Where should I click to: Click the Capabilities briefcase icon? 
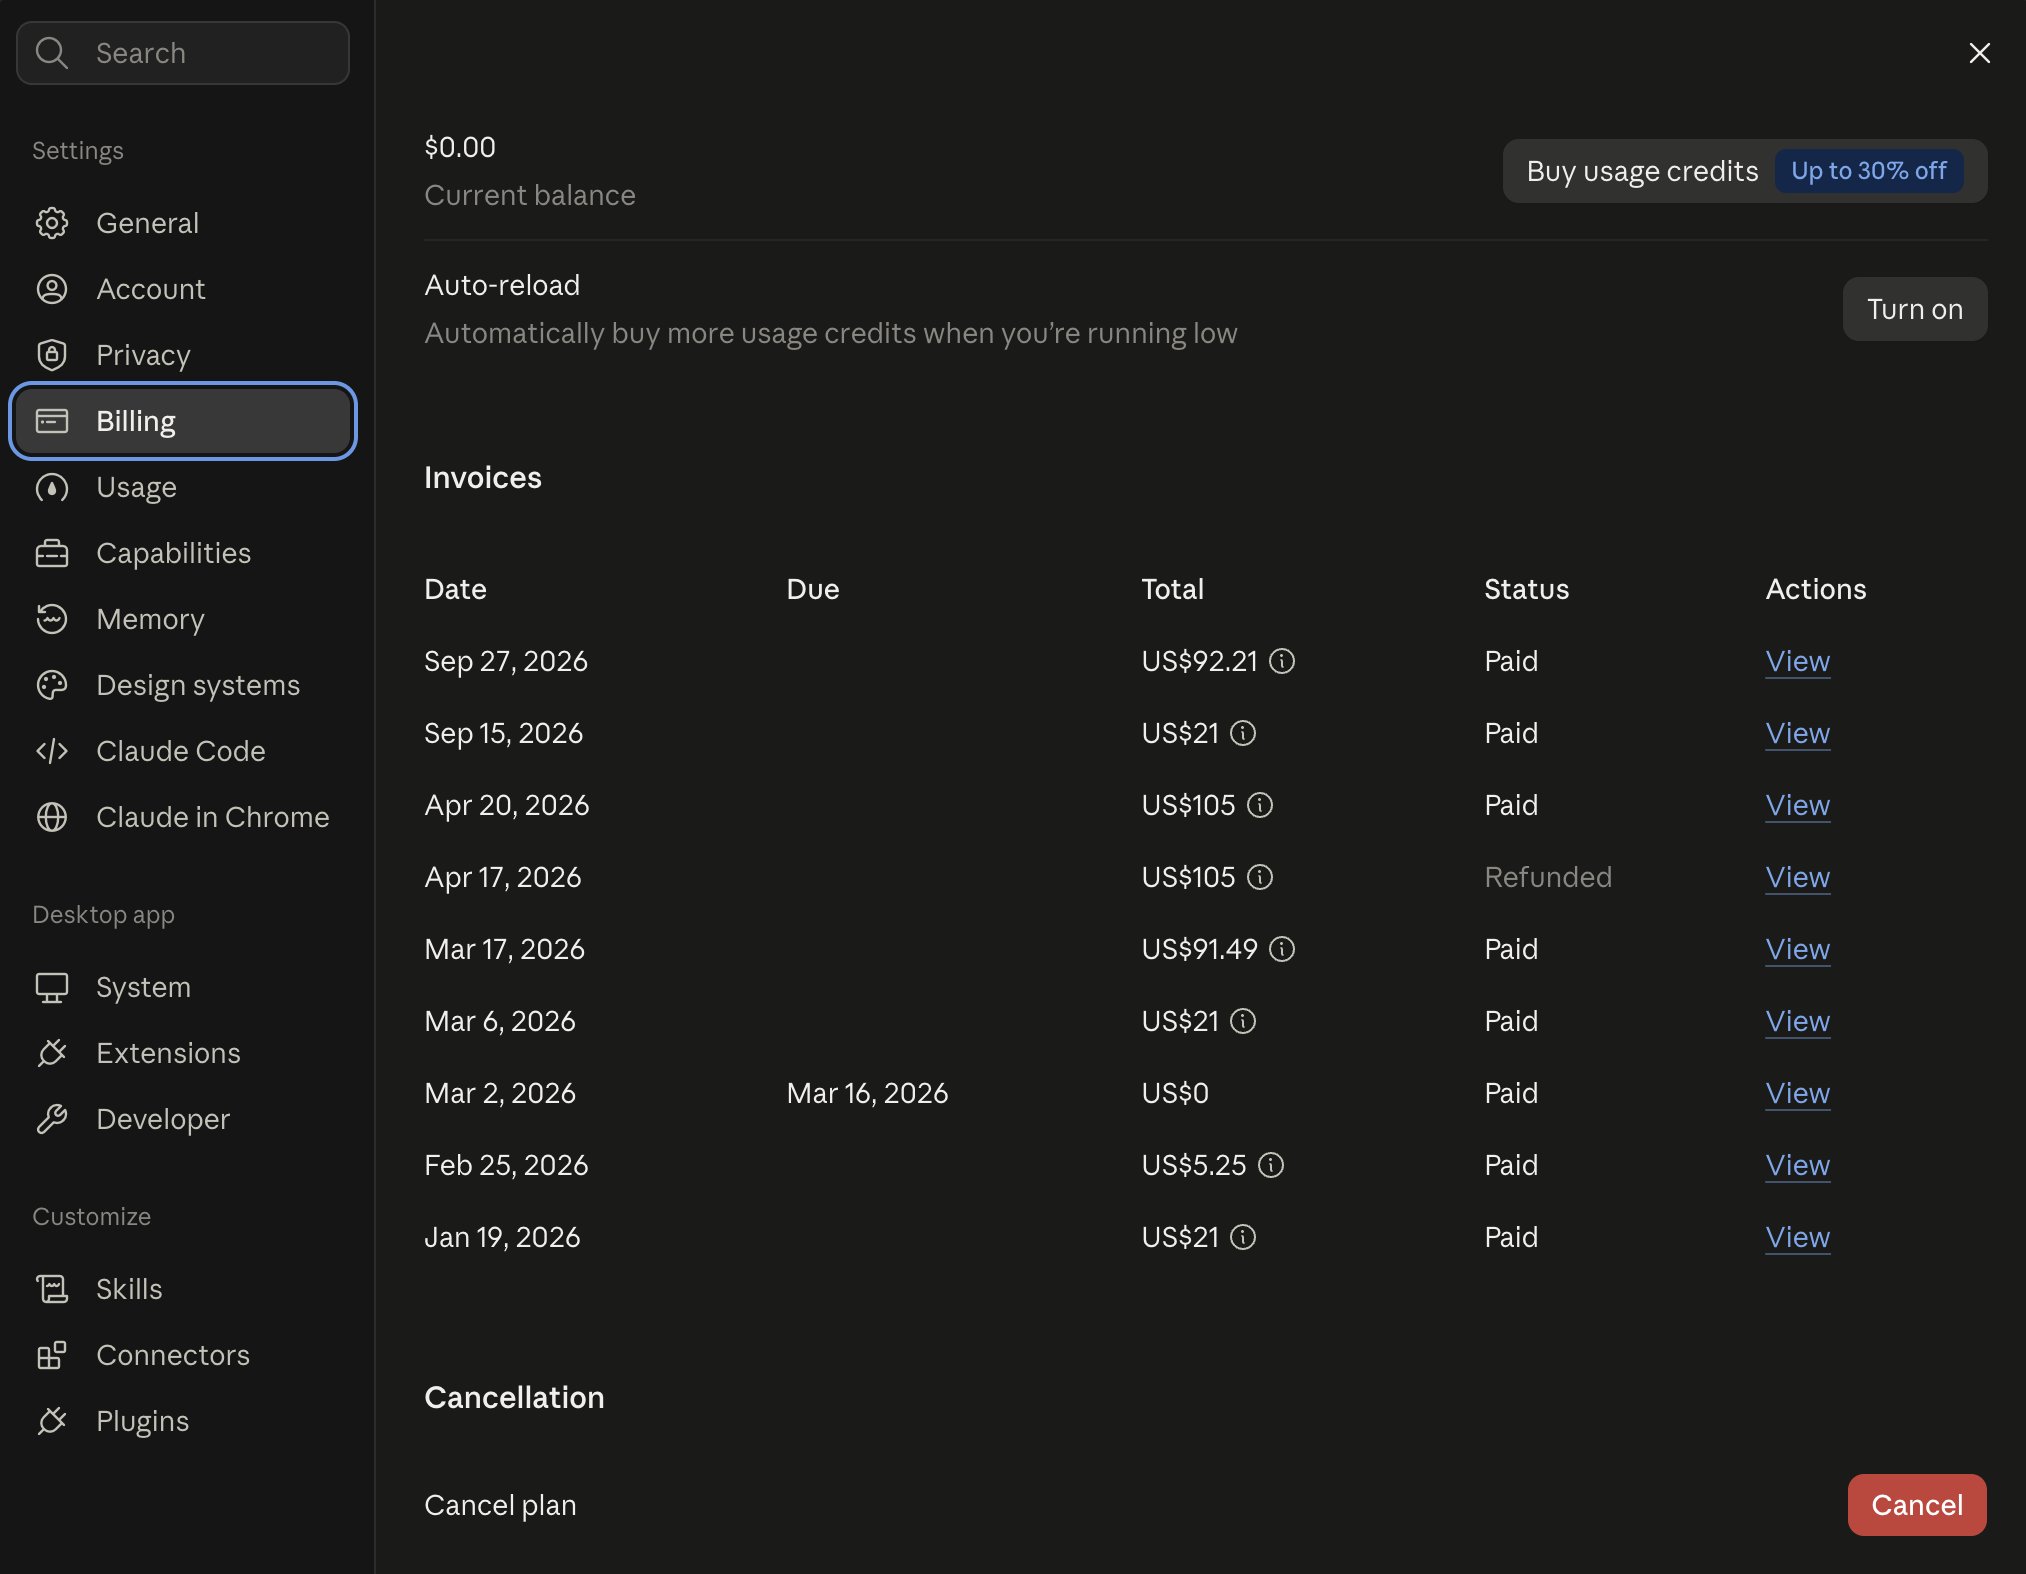tap(52, 553)
